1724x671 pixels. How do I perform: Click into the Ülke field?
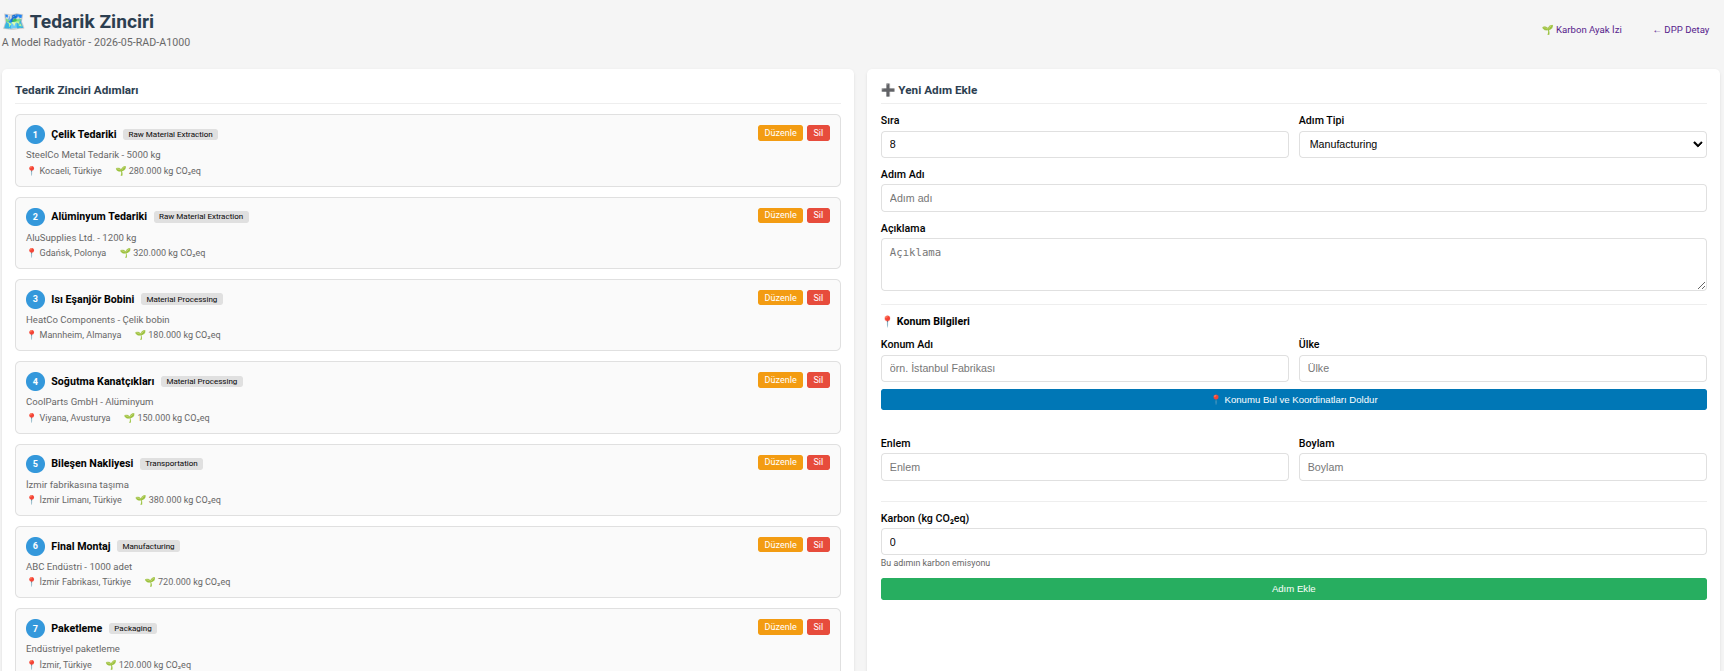[1502, 368]
